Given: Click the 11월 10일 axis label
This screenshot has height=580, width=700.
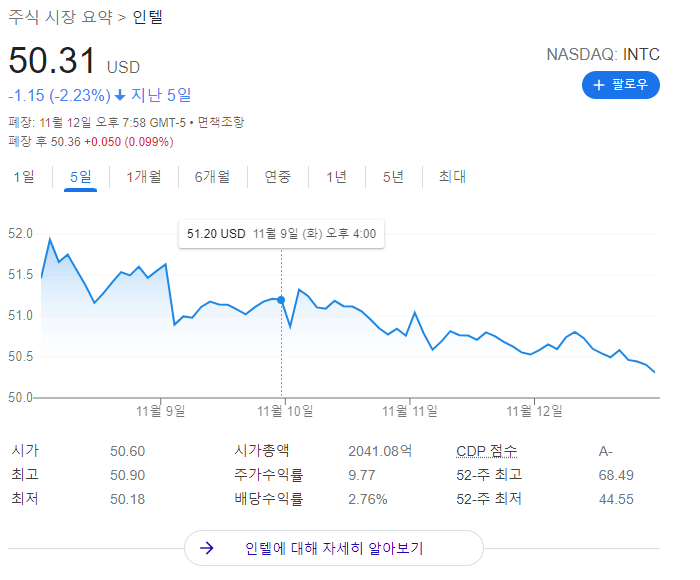Looking at the screenshot, I should tap(285, 411).
